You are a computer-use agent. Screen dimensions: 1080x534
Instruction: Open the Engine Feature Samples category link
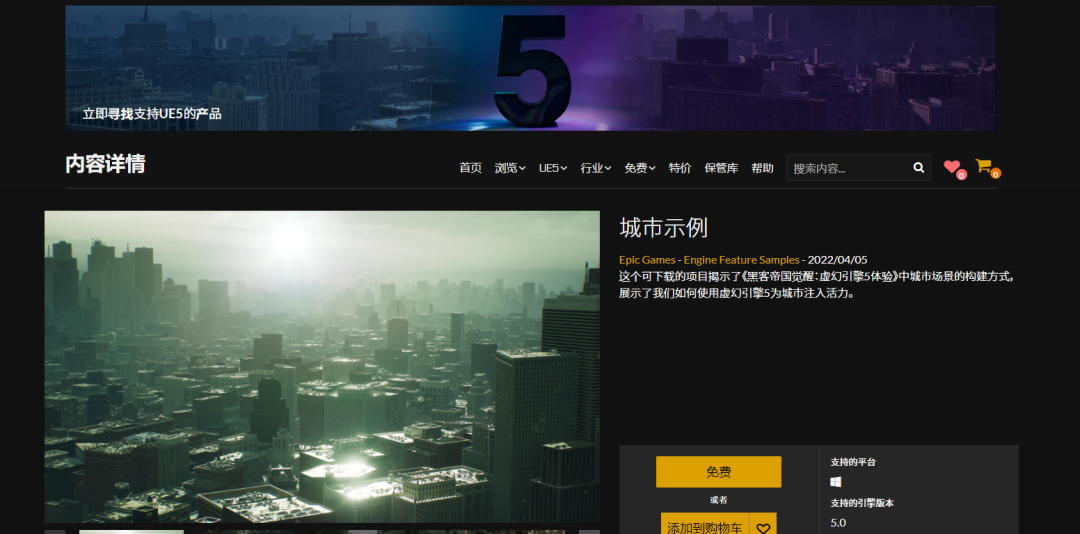[x=741, y=260]
